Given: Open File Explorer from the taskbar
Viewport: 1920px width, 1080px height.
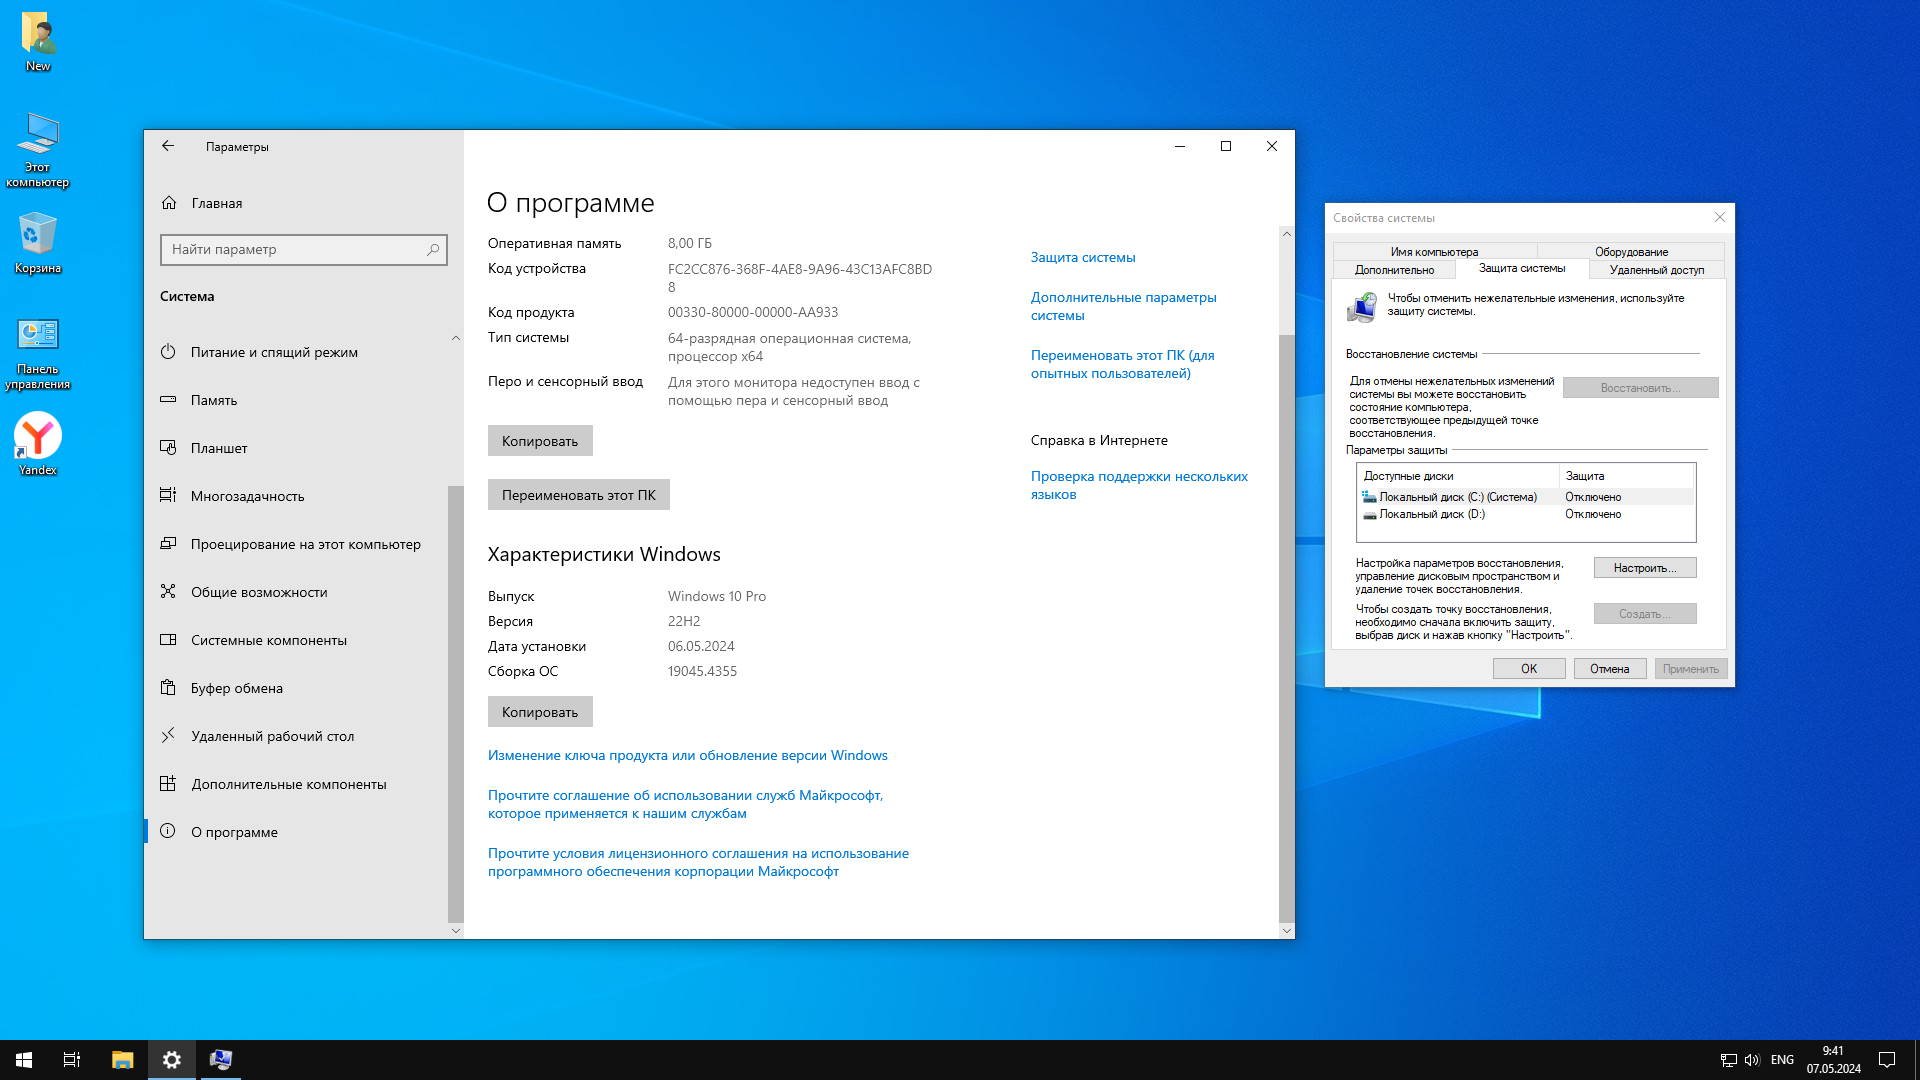Looking at the screenshot, I should pyautogui.click(x=122, y=1060).
